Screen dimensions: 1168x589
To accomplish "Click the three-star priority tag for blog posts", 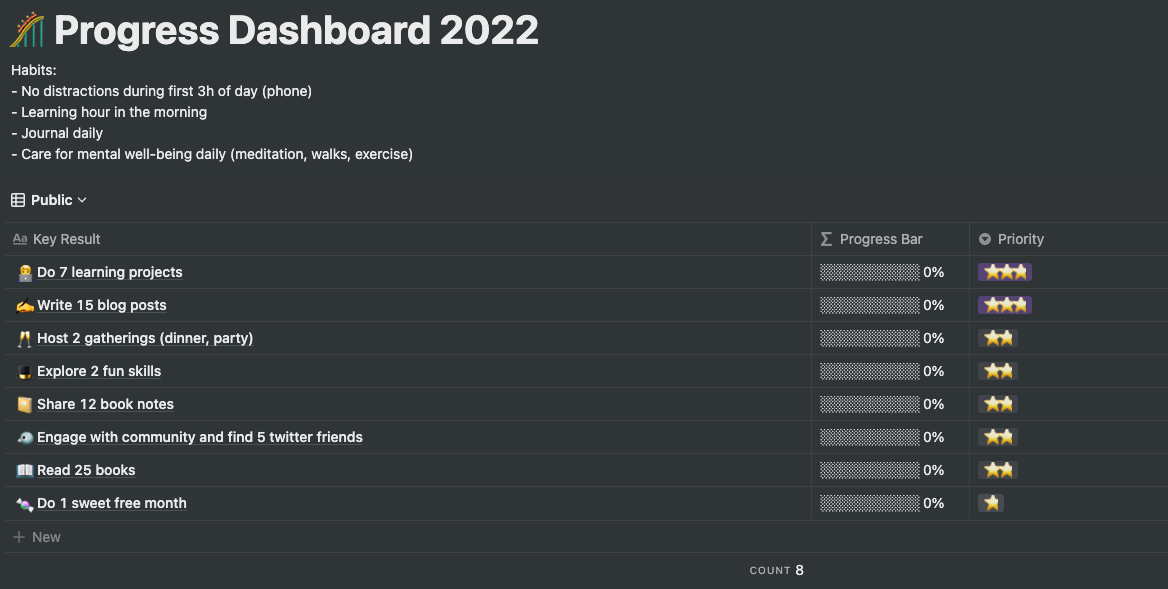I will (1005, 305).
